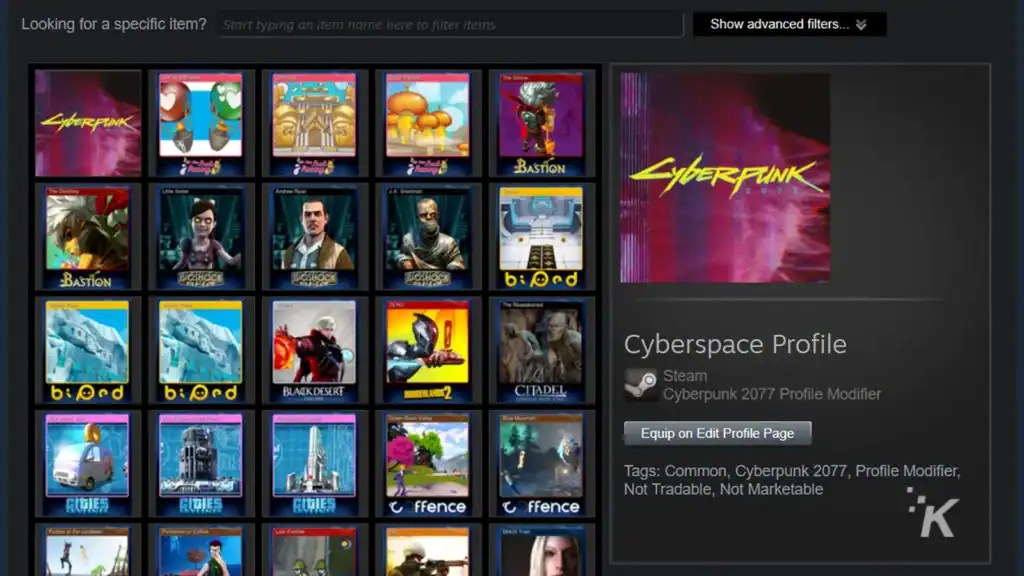Select the Cyberspace Profile card in the grid

coord(88,120)
